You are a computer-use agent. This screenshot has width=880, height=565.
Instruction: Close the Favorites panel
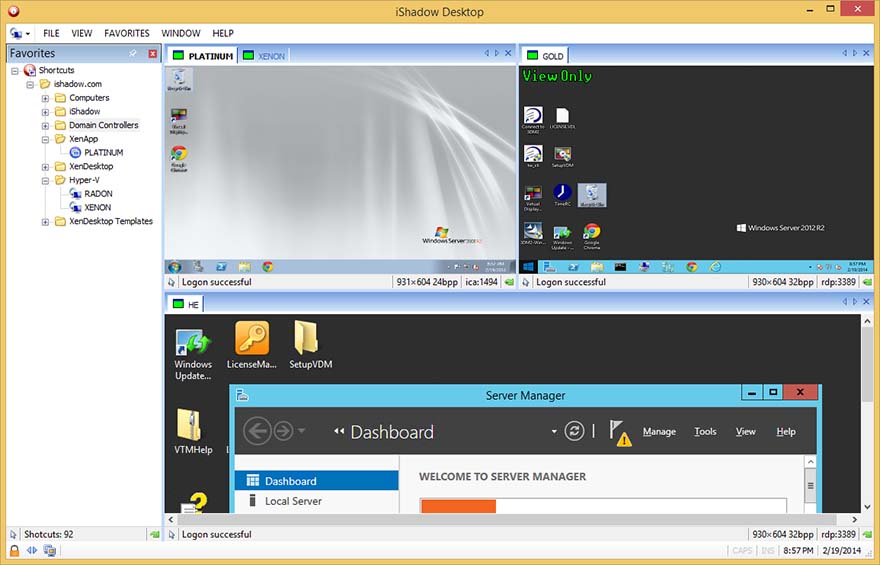[x=152, y=53]
